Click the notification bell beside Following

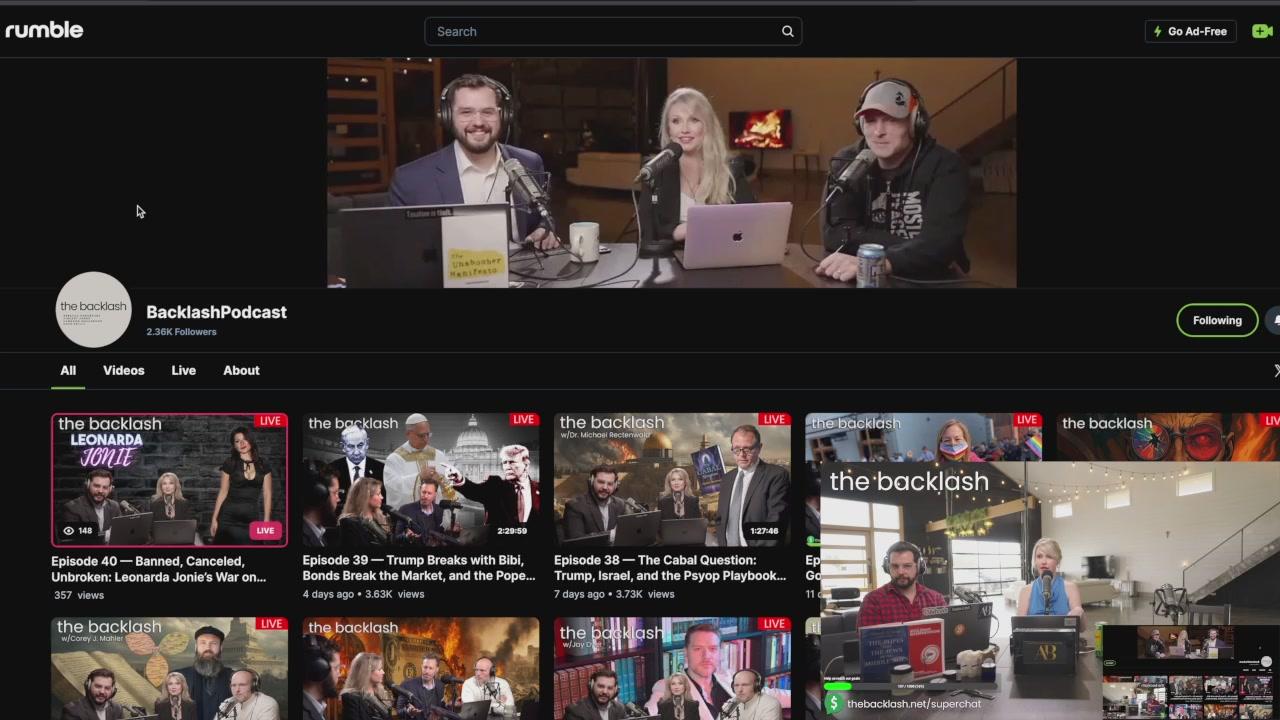(1274, 320)
